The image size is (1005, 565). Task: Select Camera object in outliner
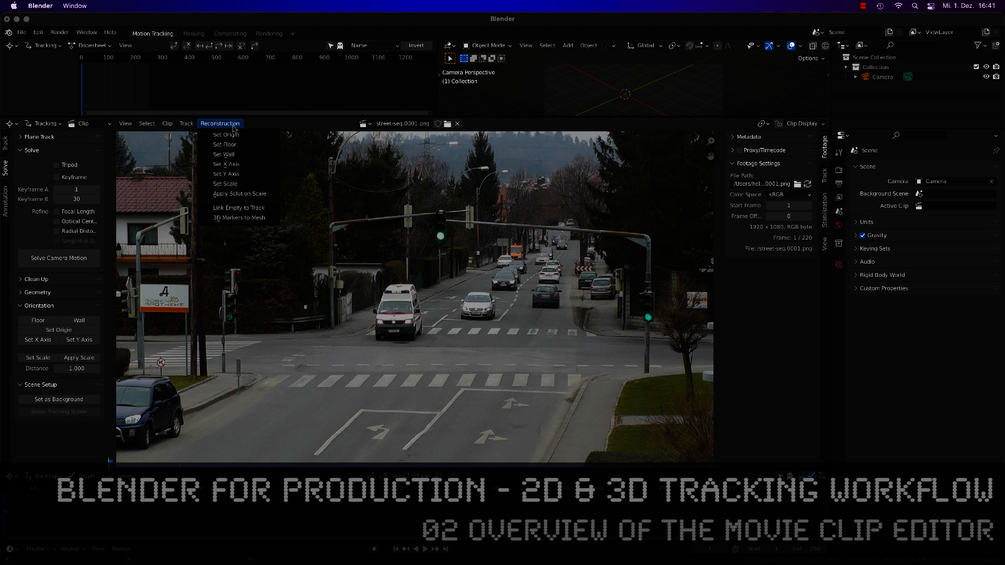(882, 76)
